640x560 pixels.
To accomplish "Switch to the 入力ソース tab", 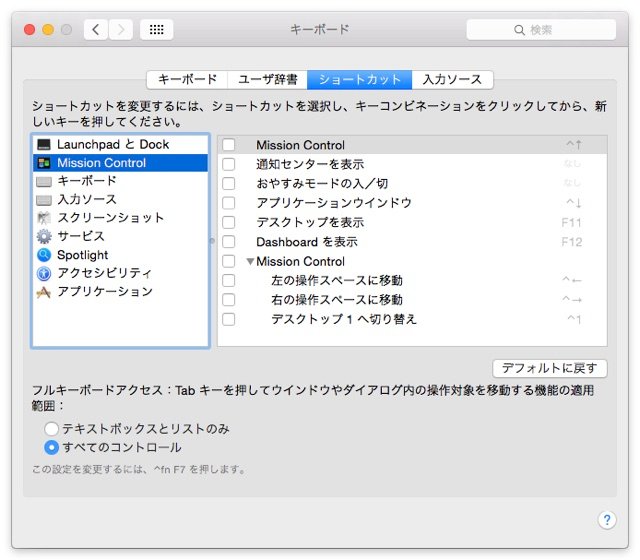I will coord(452,79).
